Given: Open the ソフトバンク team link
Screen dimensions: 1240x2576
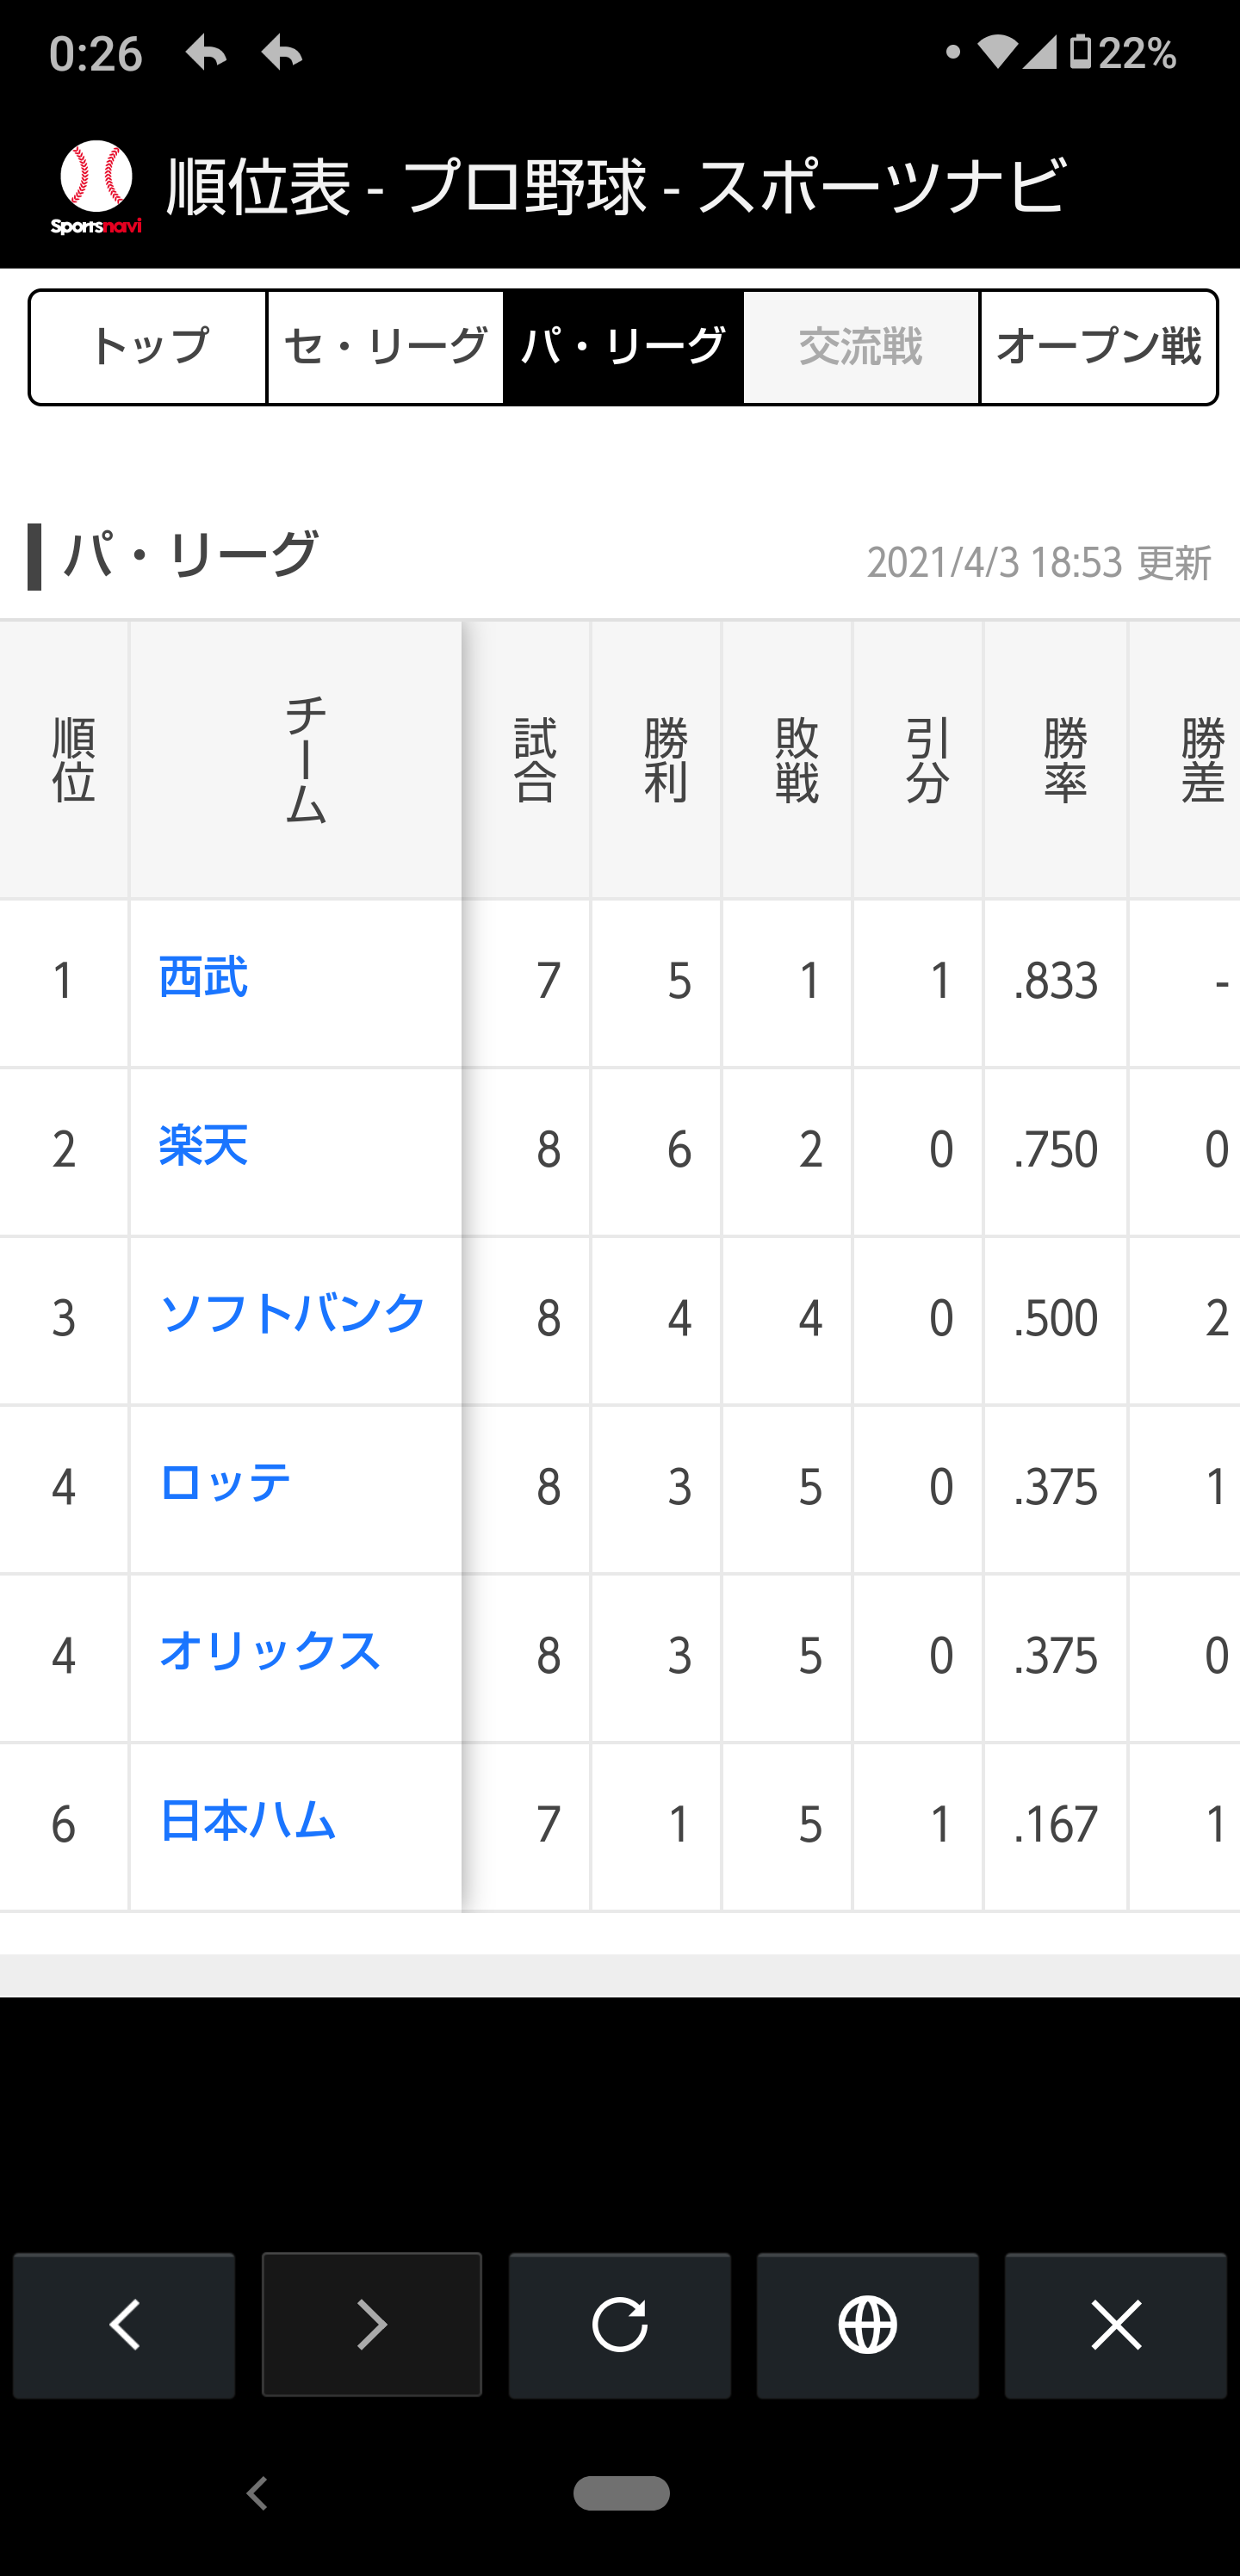Looking at the screenshot, I should (293, 1314).
